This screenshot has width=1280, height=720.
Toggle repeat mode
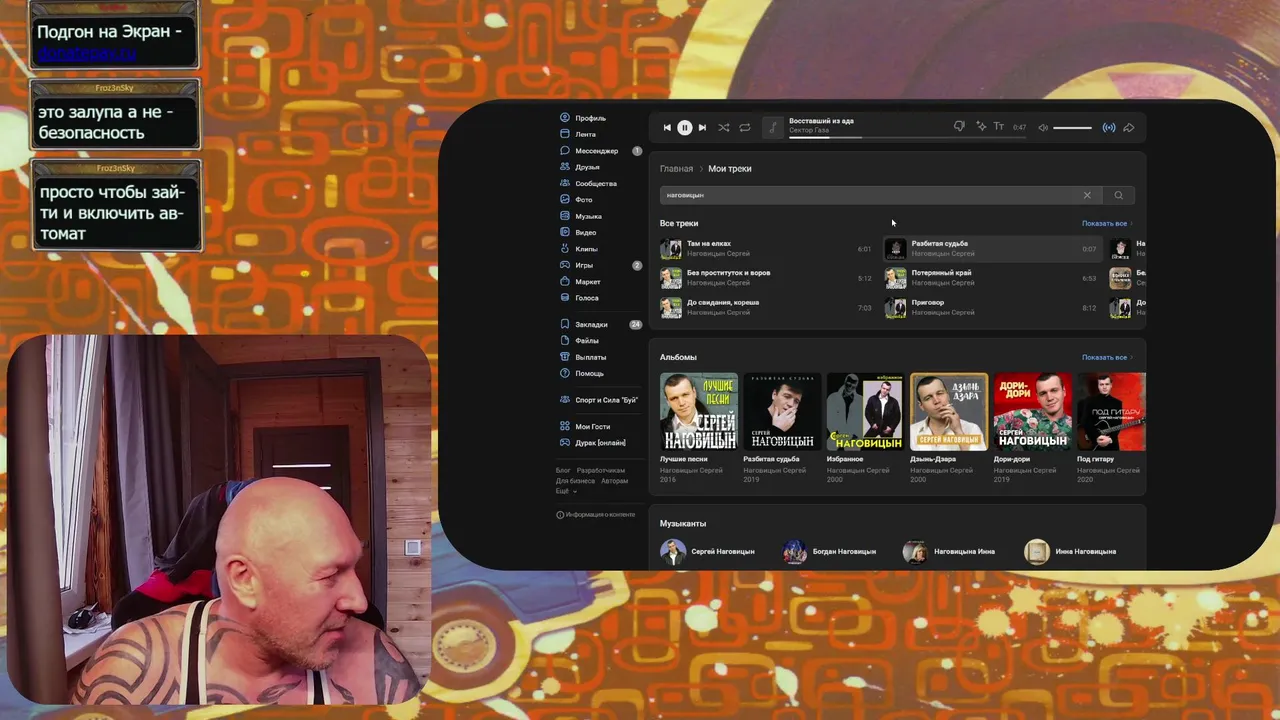pyautogui.click(x=745, y=127)
